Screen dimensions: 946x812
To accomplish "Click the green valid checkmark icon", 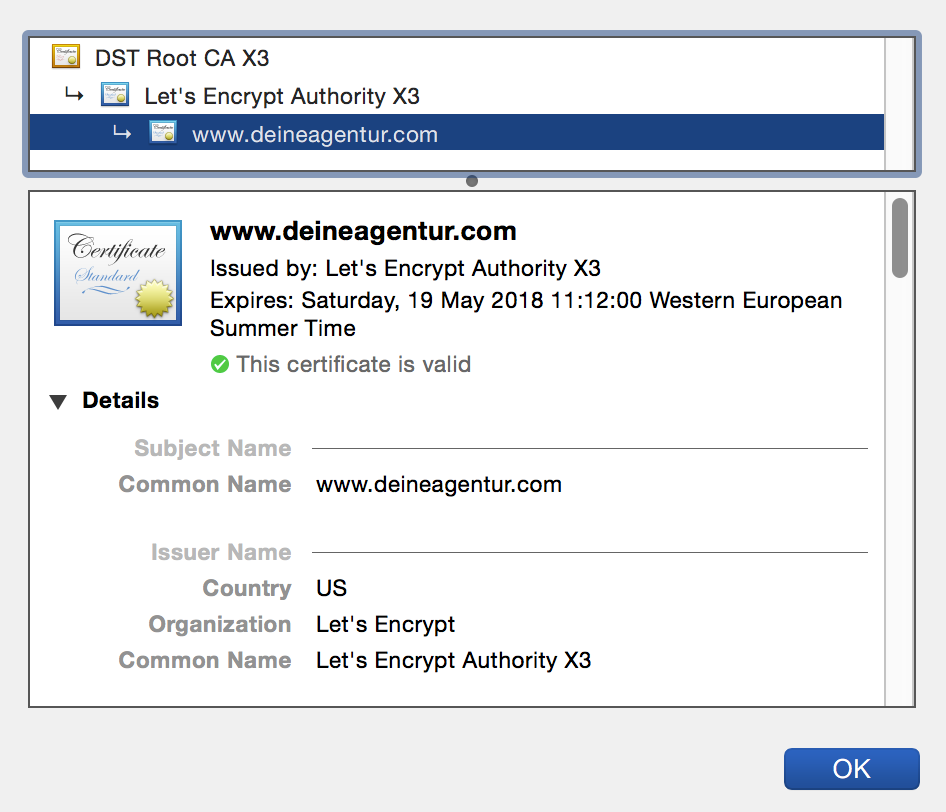I will click(x=220, y=364).
